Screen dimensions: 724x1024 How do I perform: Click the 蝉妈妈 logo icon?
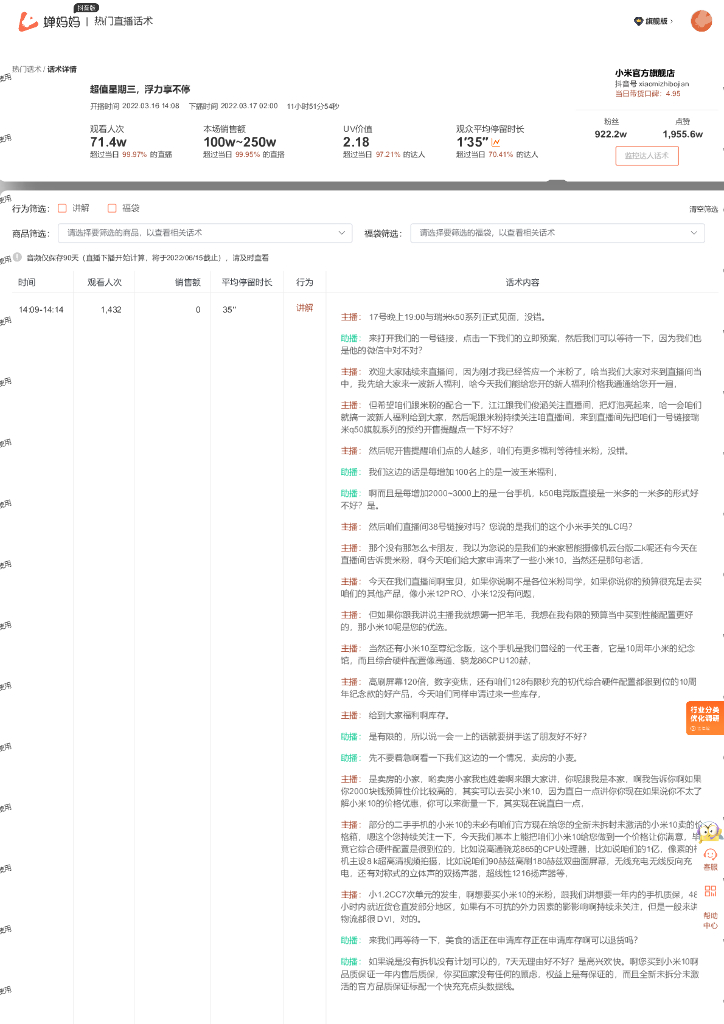pyautogui.click(x=28, y=22)
